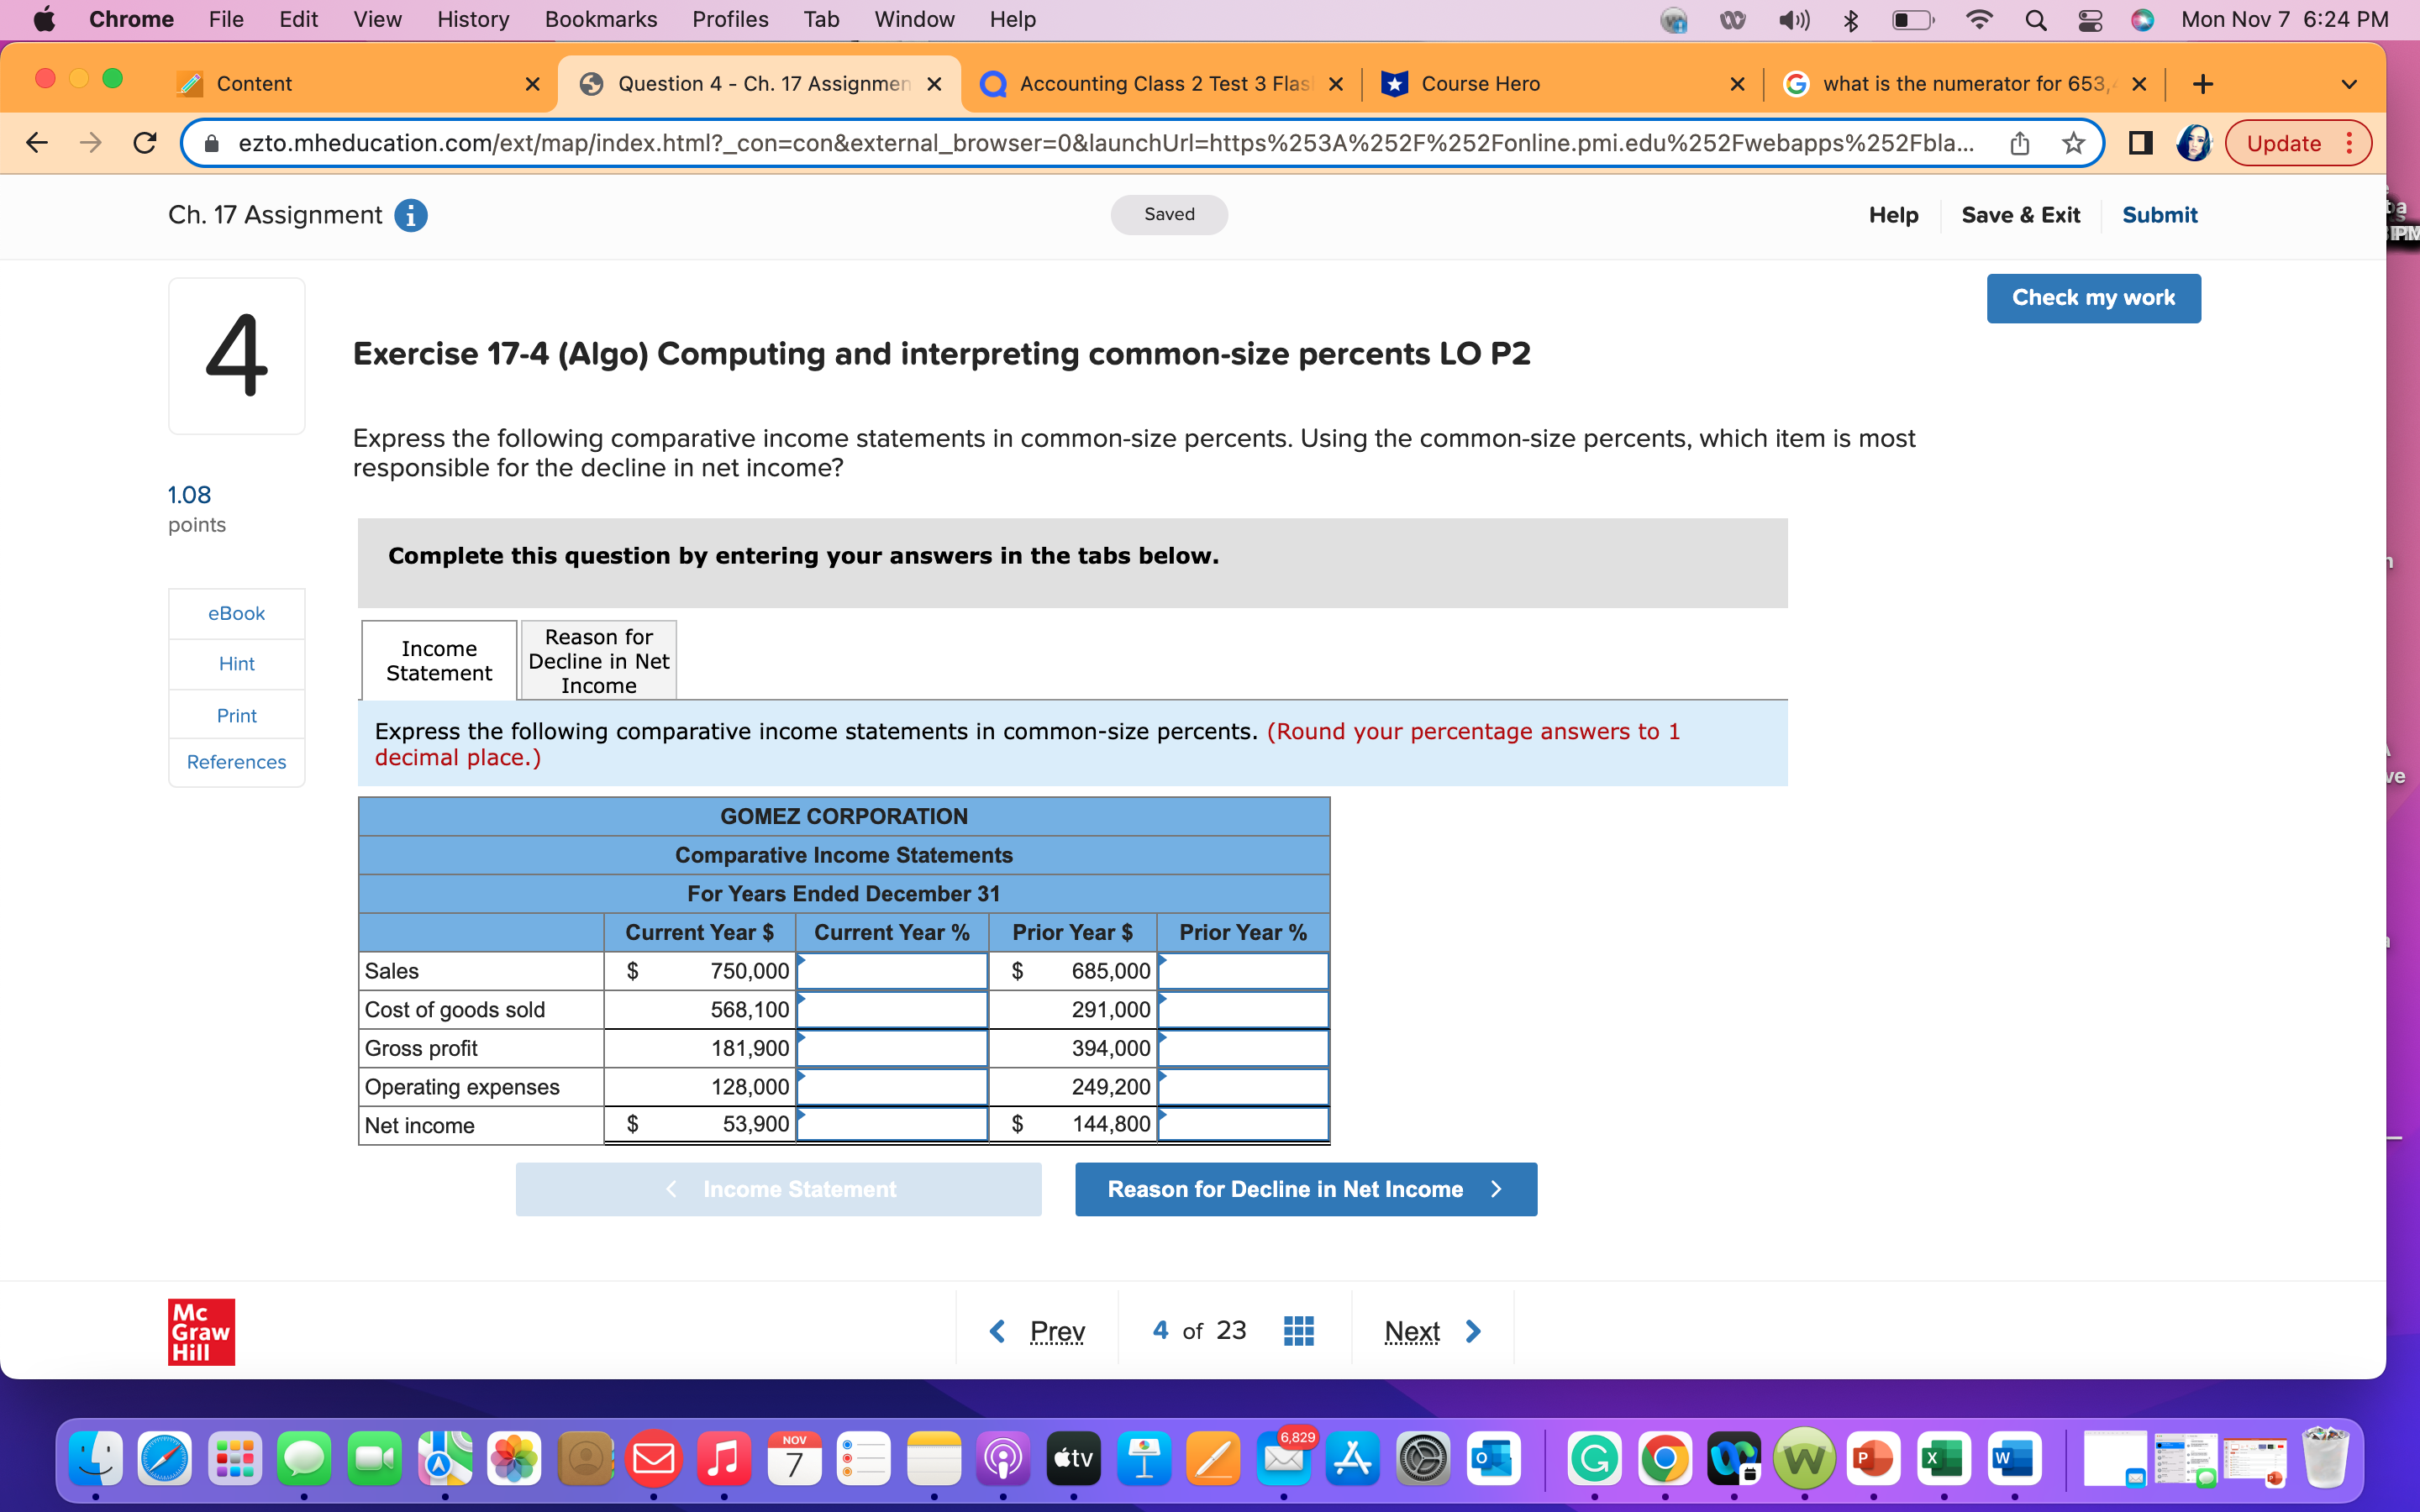2420x1512 pixels.
Task: Open the Mail app from the Dock
Action: (x=655, y=1459)
